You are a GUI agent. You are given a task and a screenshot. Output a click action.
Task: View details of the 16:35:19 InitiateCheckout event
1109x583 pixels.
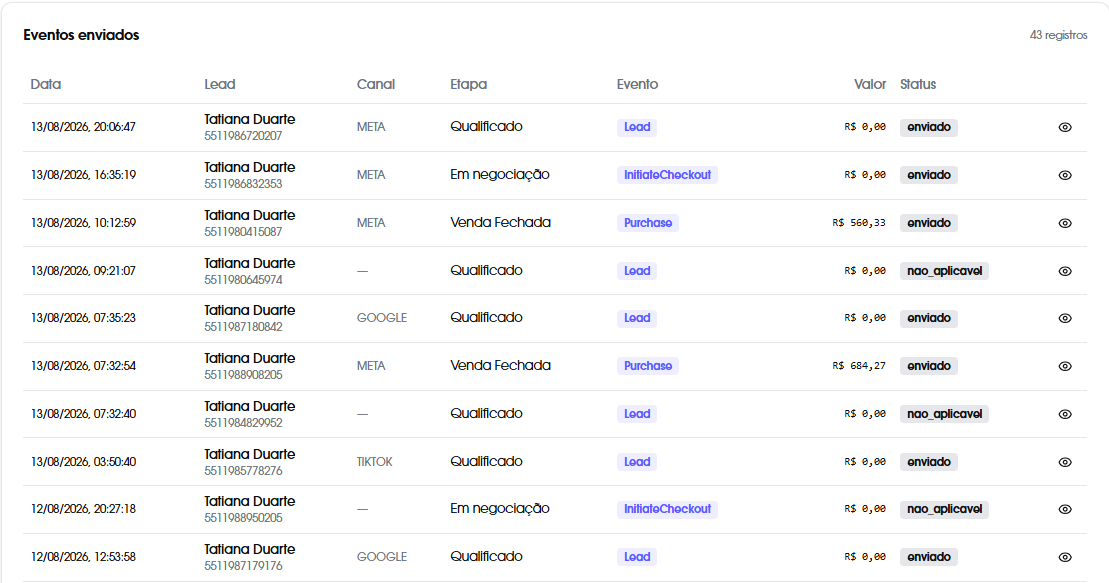[1064, 175]
